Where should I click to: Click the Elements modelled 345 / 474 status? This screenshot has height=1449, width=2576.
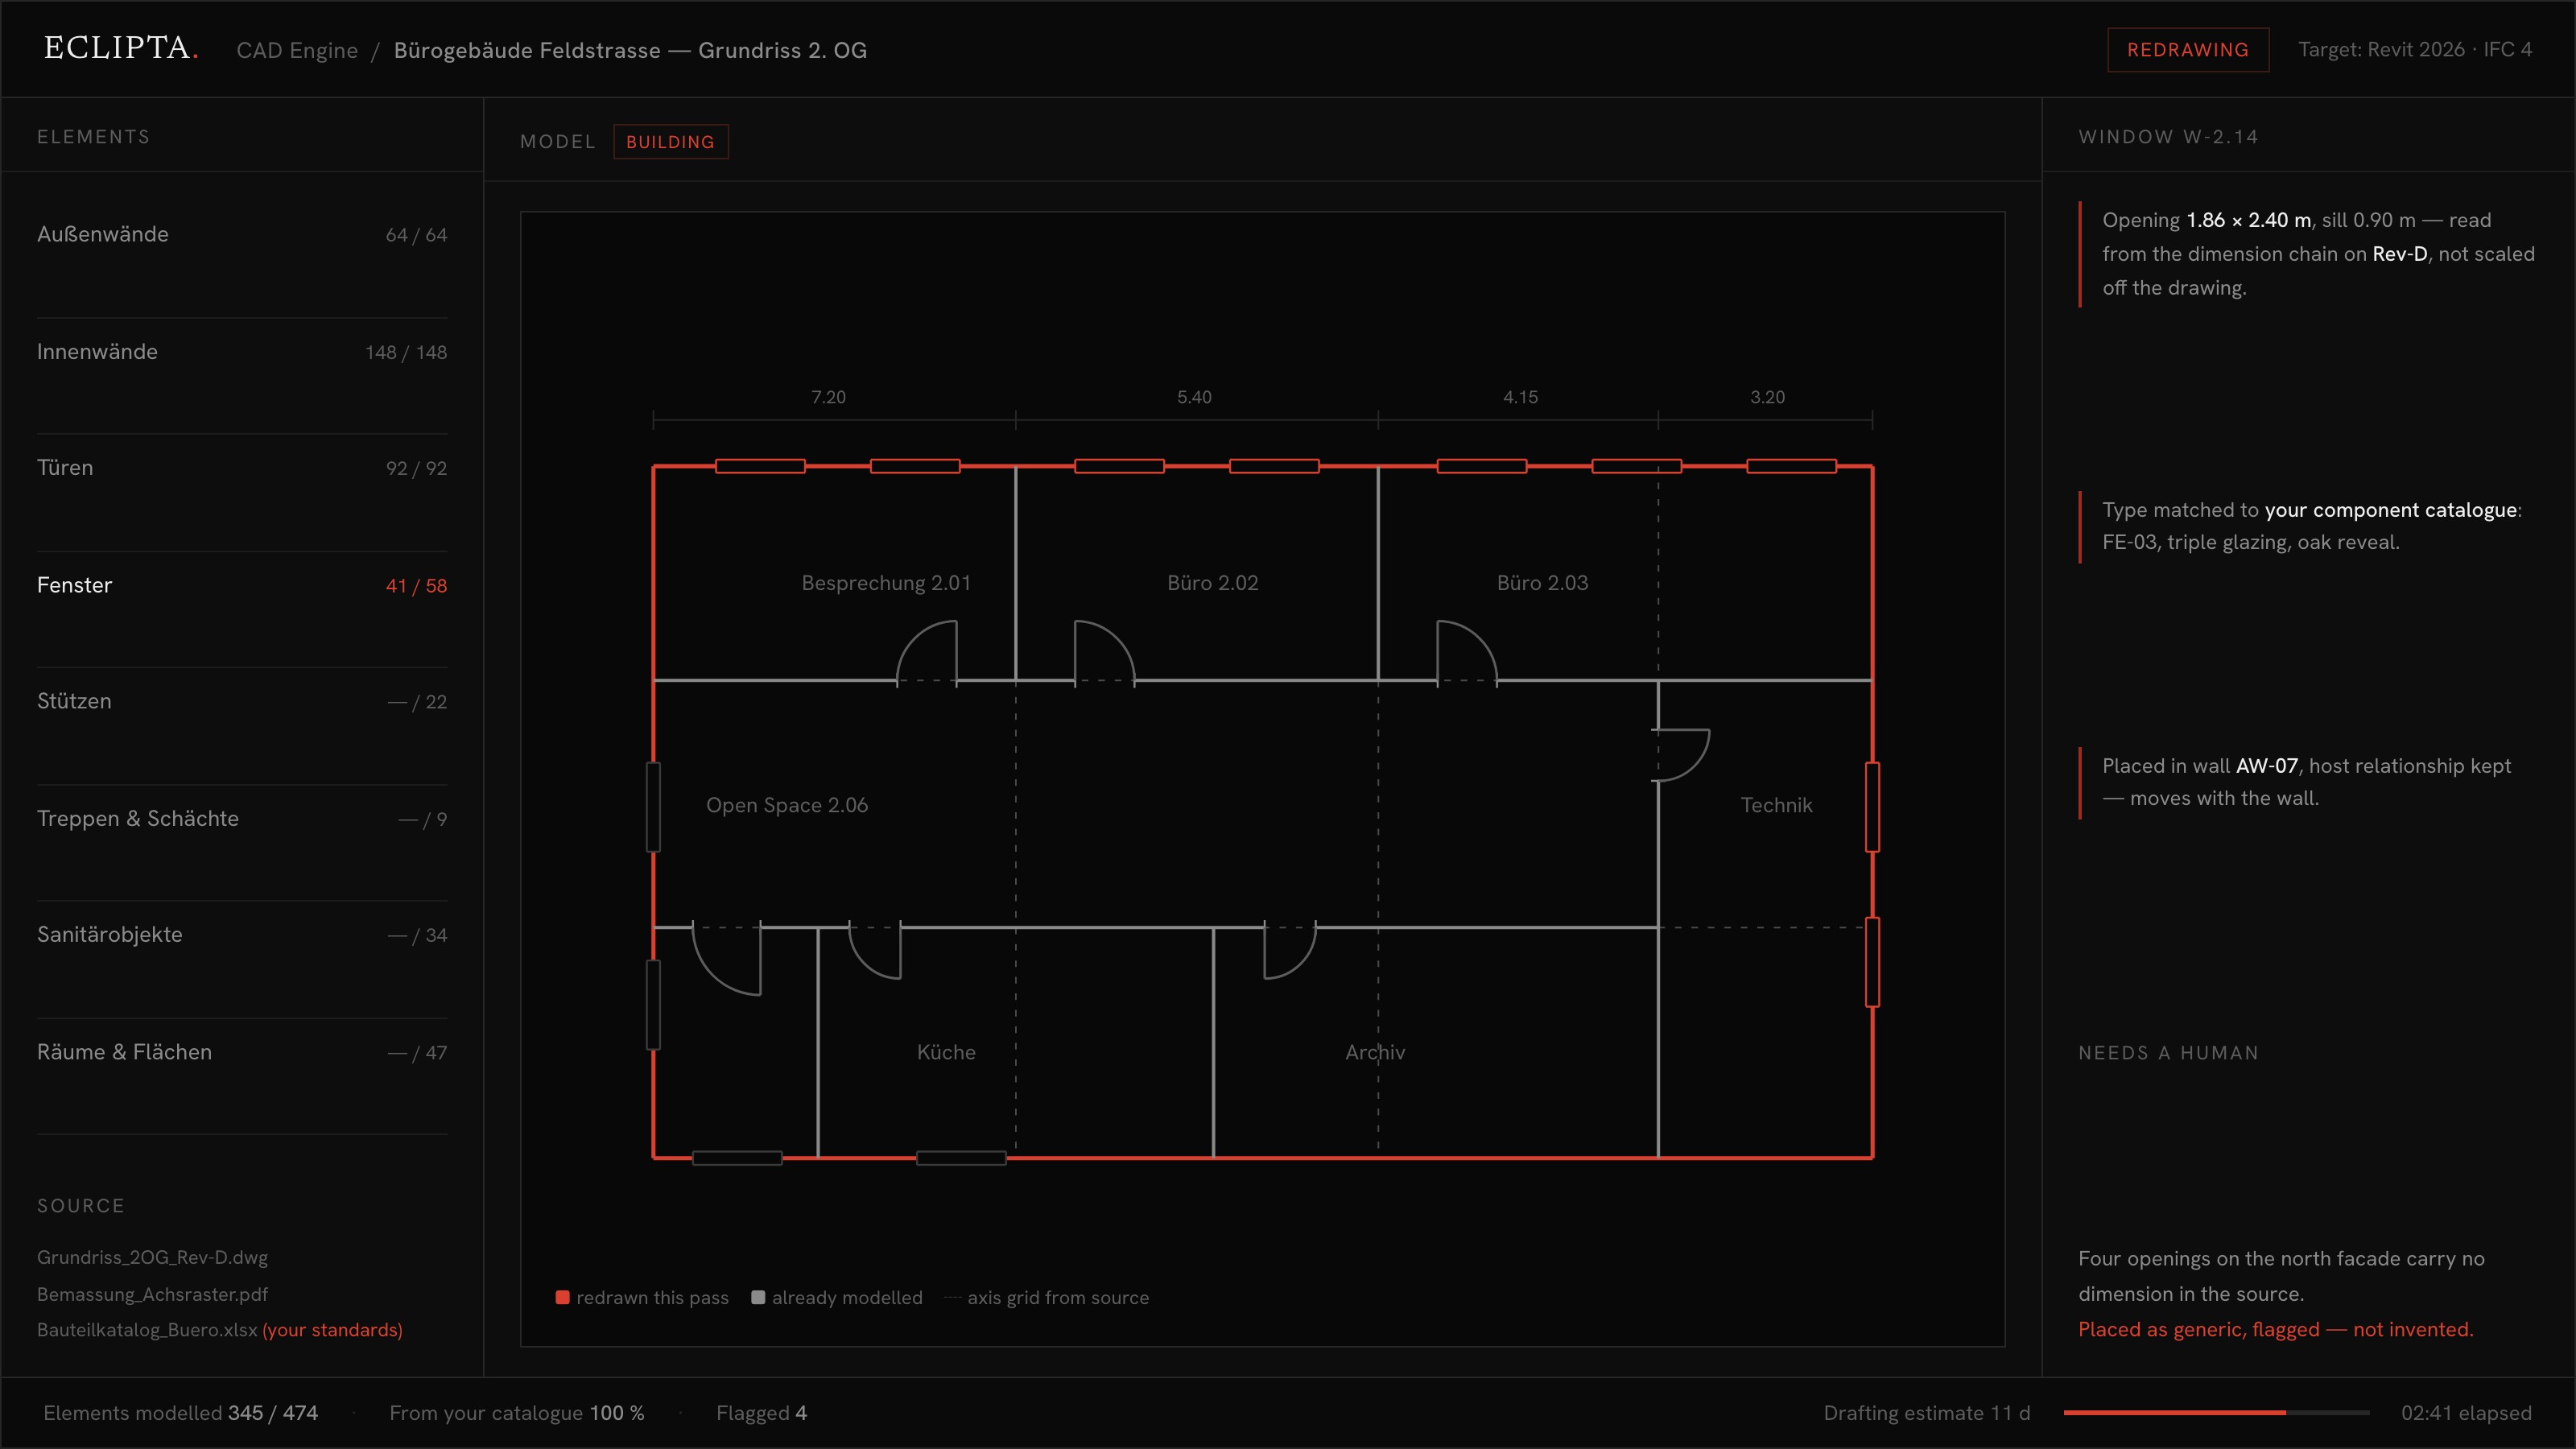(x=180, y=1413)
